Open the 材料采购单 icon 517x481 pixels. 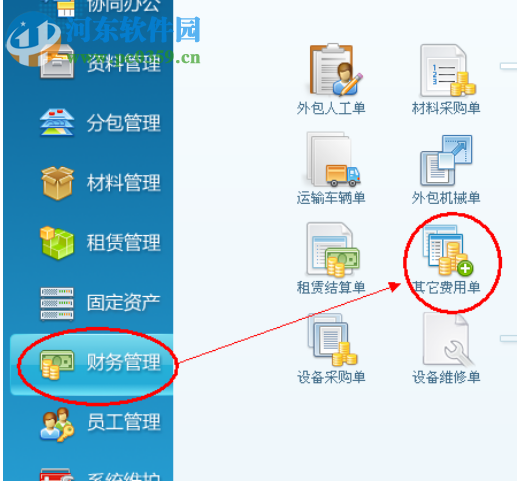click(447, 71)
